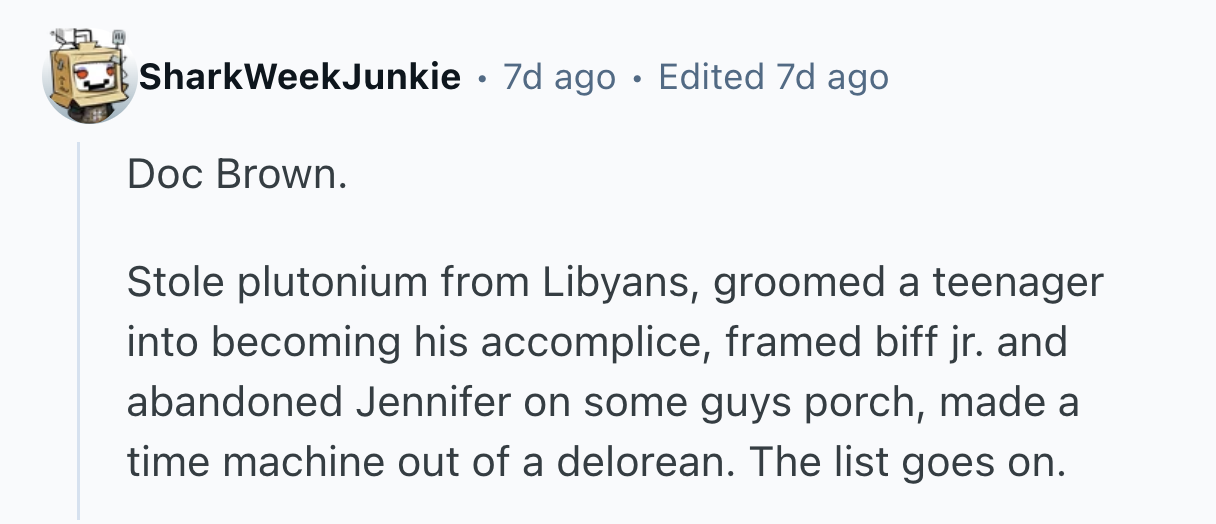Open the SharkWeekJunkie user profile link
This screenshot has height=524, width=1216.
point(300,76)
